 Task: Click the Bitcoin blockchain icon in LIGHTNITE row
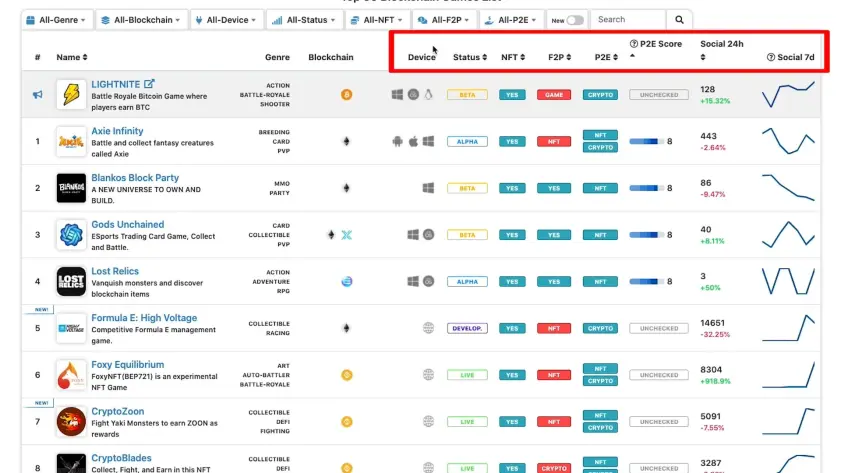pyautogui.click(x=346, y=95)
